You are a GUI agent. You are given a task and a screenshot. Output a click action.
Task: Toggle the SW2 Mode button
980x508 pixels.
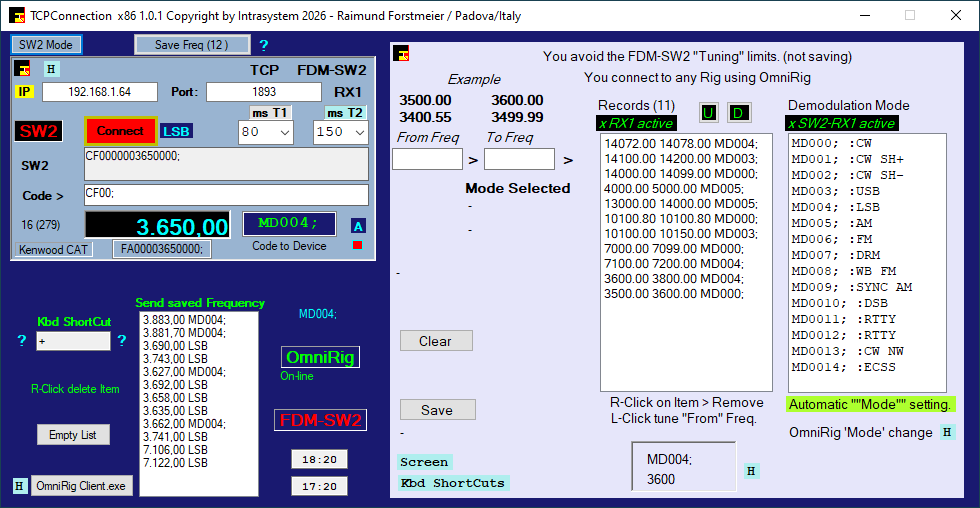click(x=46, y=45)
